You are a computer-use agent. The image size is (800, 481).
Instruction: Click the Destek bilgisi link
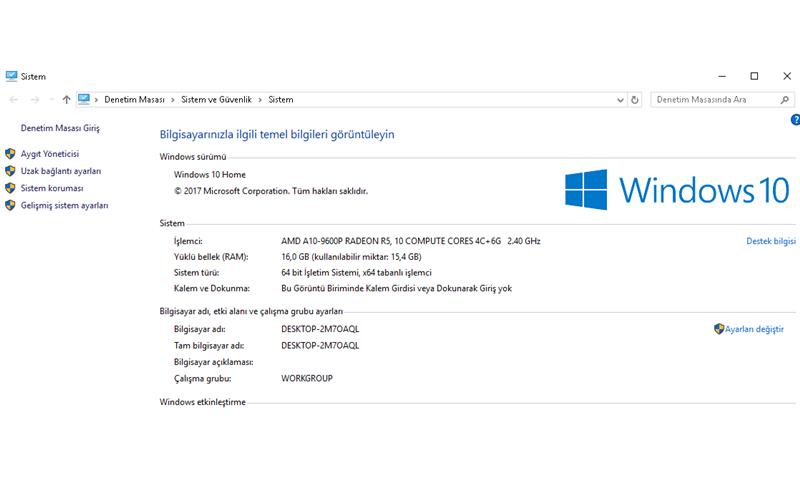[770, 241]
